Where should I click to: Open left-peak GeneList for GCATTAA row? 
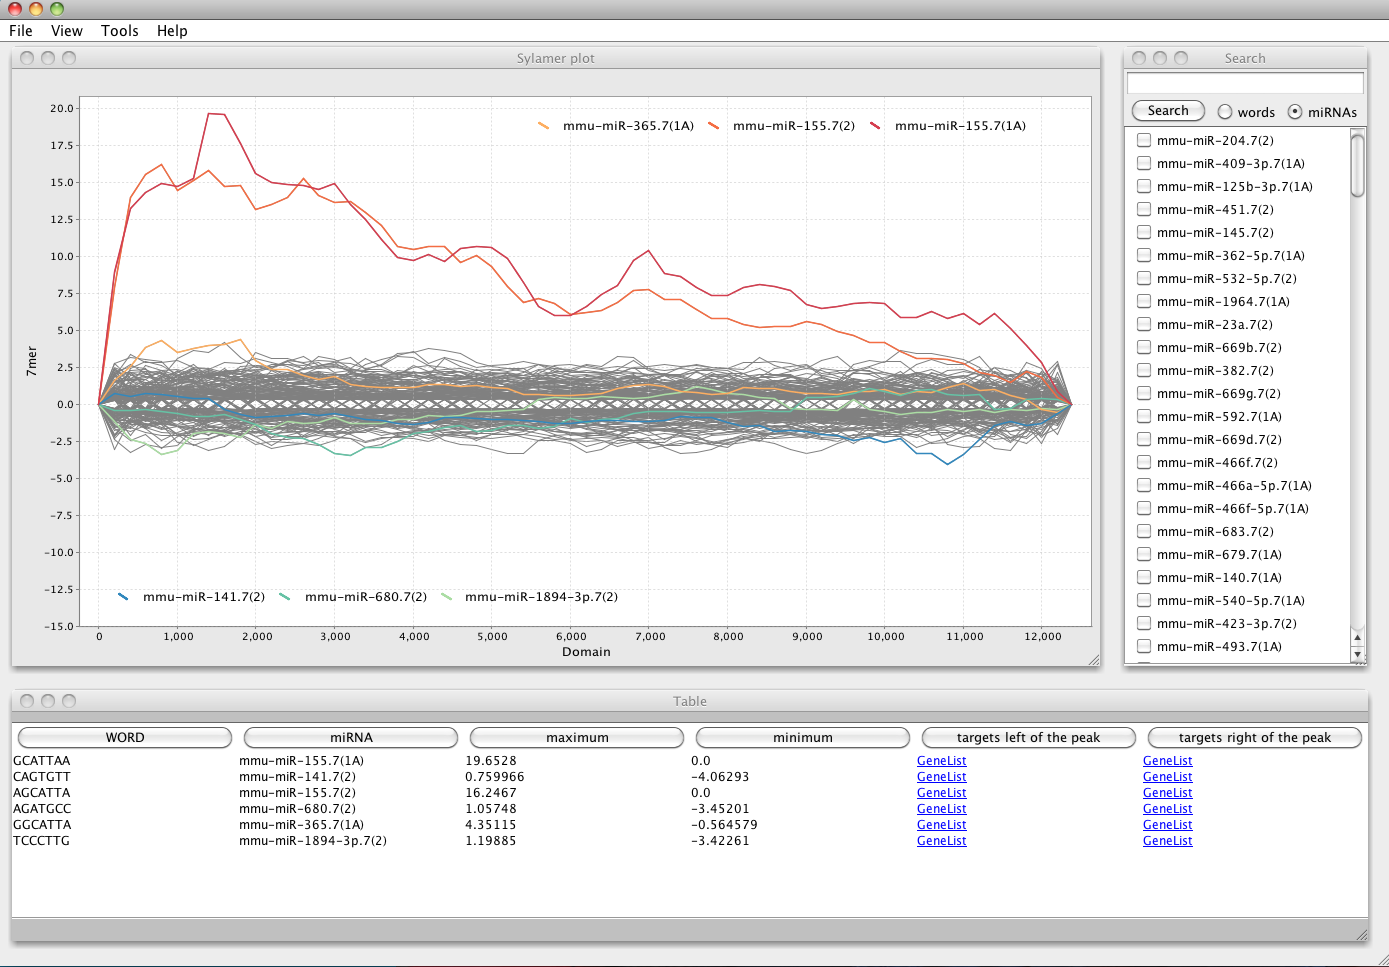[942, 761]
